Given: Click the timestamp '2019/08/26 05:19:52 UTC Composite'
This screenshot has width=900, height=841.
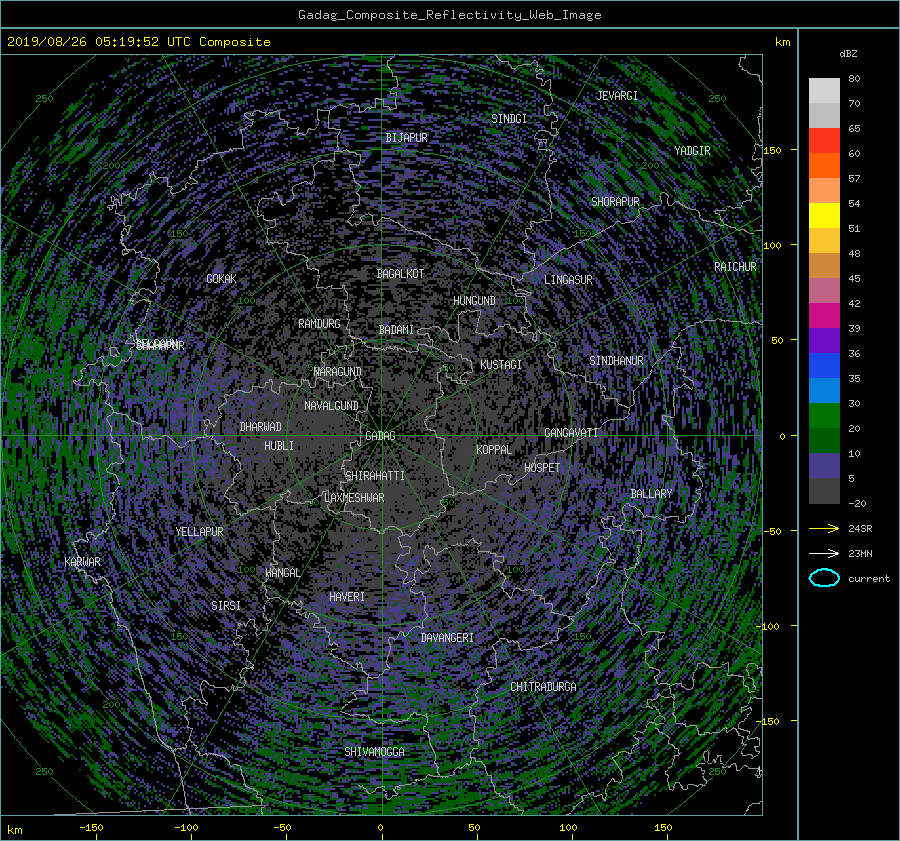Looking at the screenshot, I should (138, 42).
